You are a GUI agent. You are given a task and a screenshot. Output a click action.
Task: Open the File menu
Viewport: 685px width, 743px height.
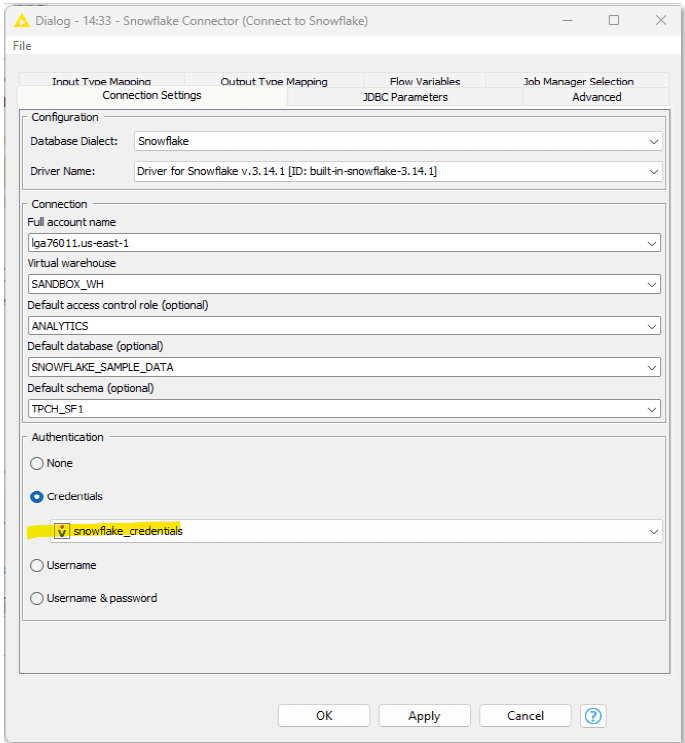(22, 46)
